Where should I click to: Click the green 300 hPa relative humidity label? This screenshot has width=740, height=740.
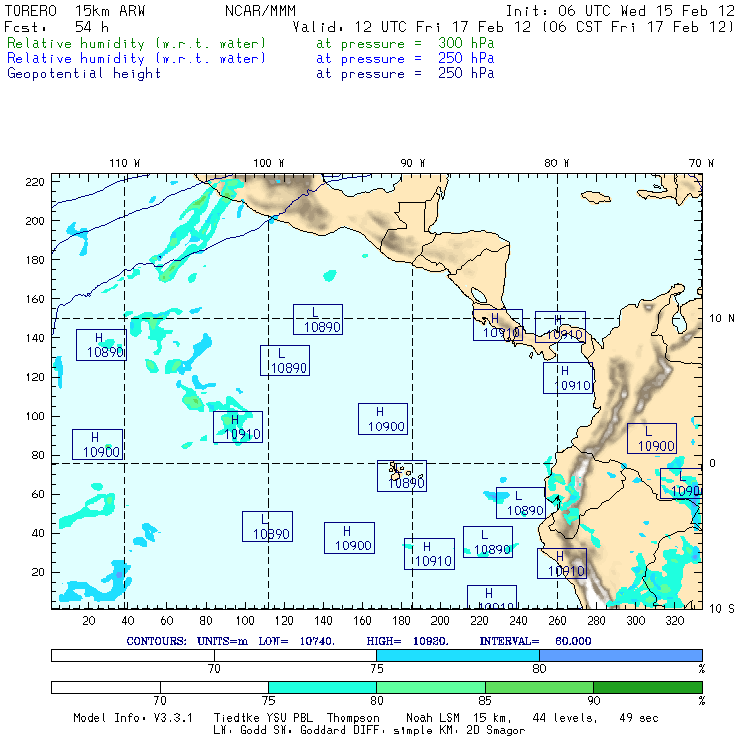point(137,44)
